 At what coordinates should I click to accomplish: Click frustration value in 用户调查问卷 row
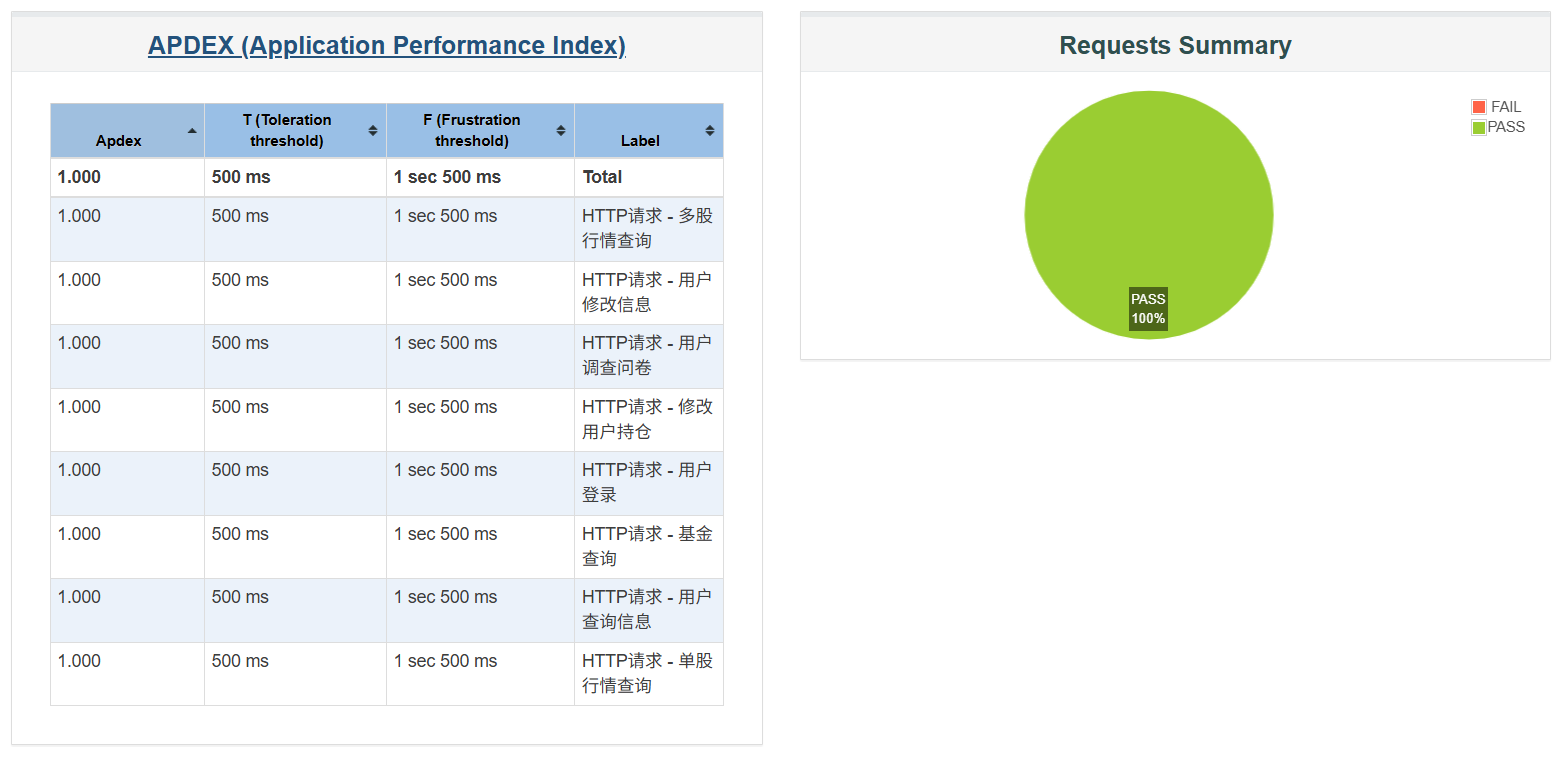[x=445, y=343]
